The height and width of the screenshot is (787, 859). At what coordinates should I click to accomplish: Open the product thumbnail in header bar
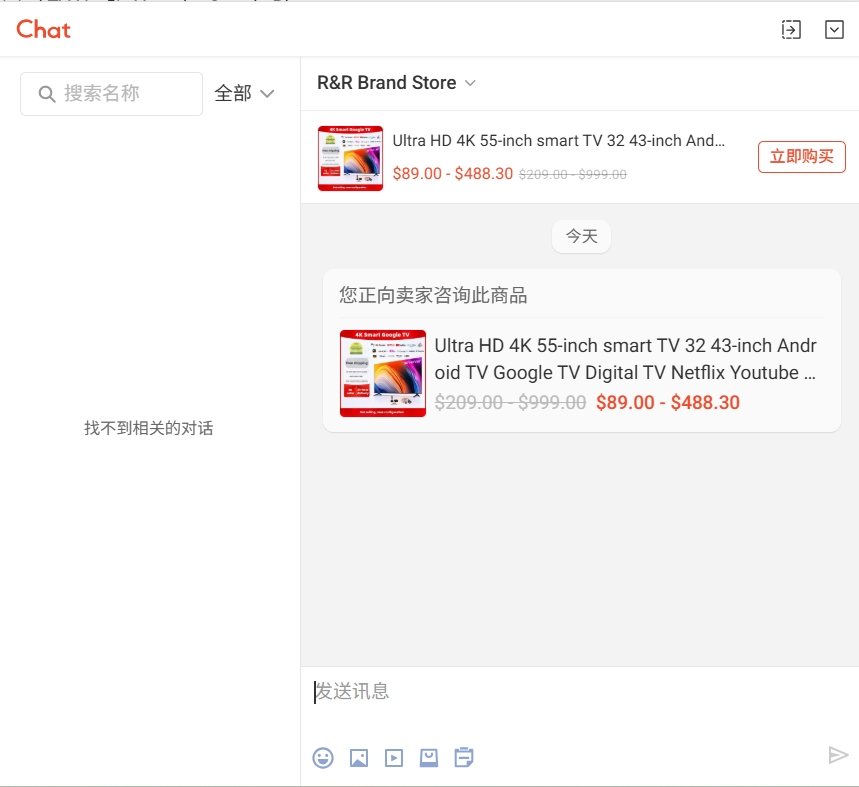tap(350, 158)
